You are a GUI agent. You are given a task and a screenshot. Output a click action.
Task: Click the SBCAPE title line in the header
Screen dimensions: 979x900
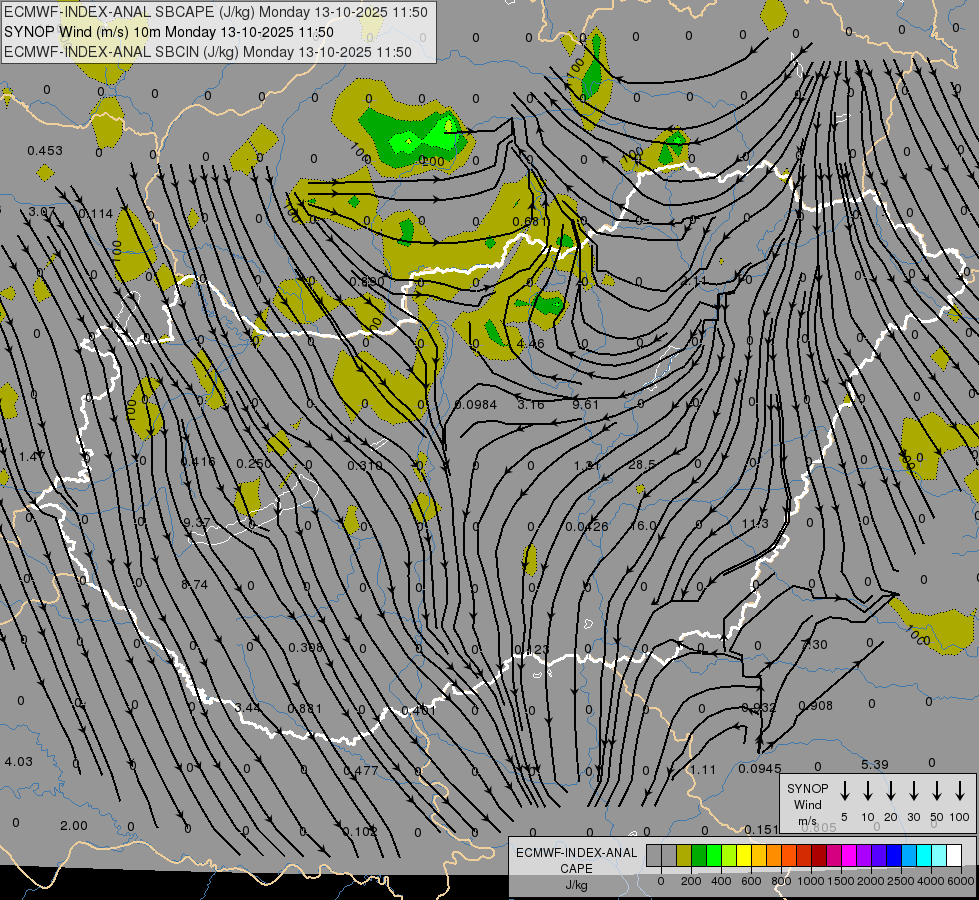point(216,12)
